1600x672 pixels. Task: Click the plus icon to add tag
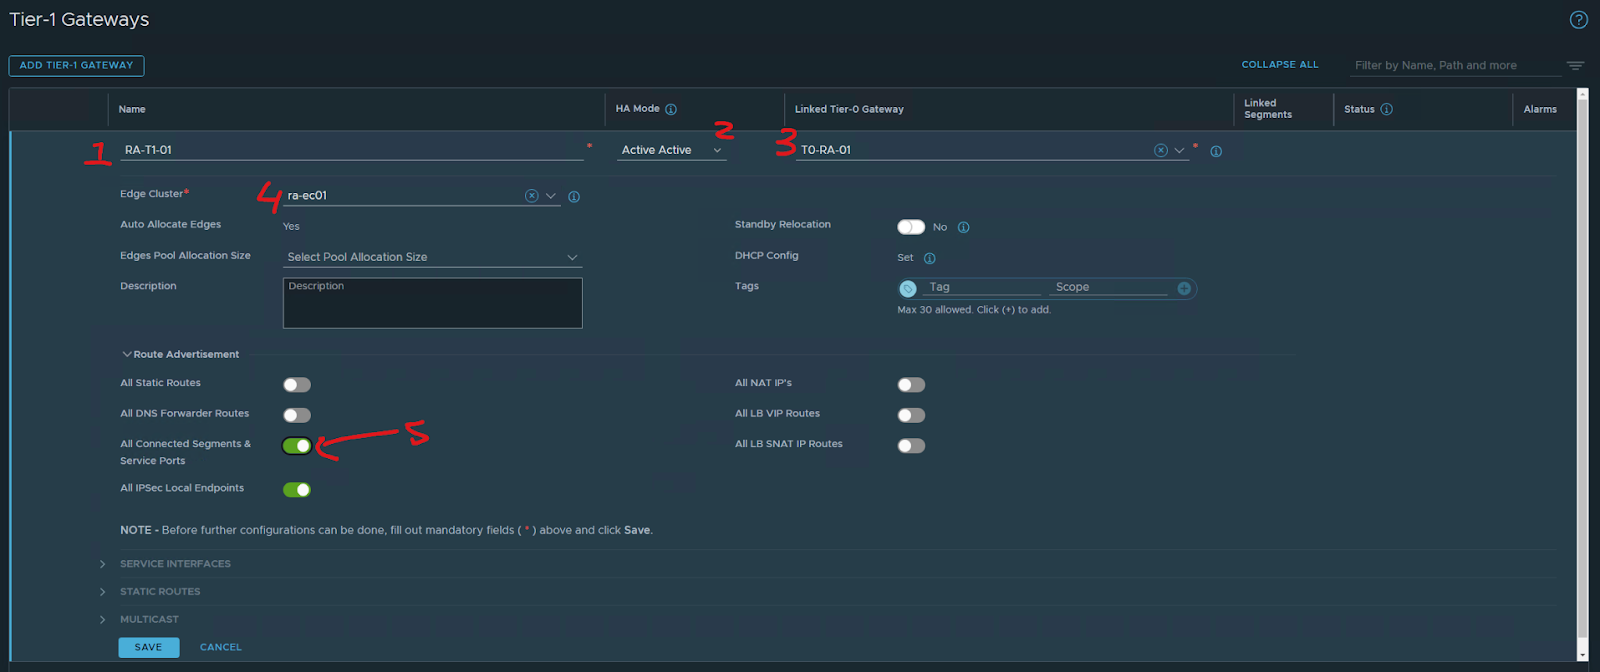pyautogui.click(x=1184, y=289)
